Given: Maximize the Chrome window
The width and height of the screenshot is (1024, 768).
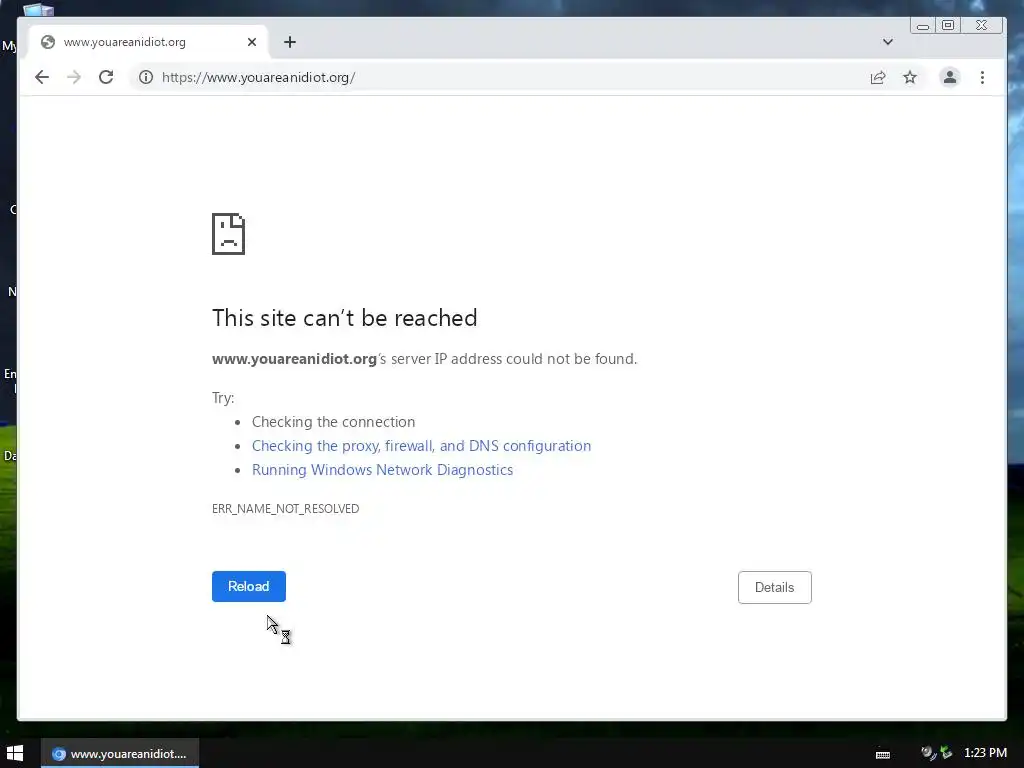Looking at the screenshot, I should (948, 25).
